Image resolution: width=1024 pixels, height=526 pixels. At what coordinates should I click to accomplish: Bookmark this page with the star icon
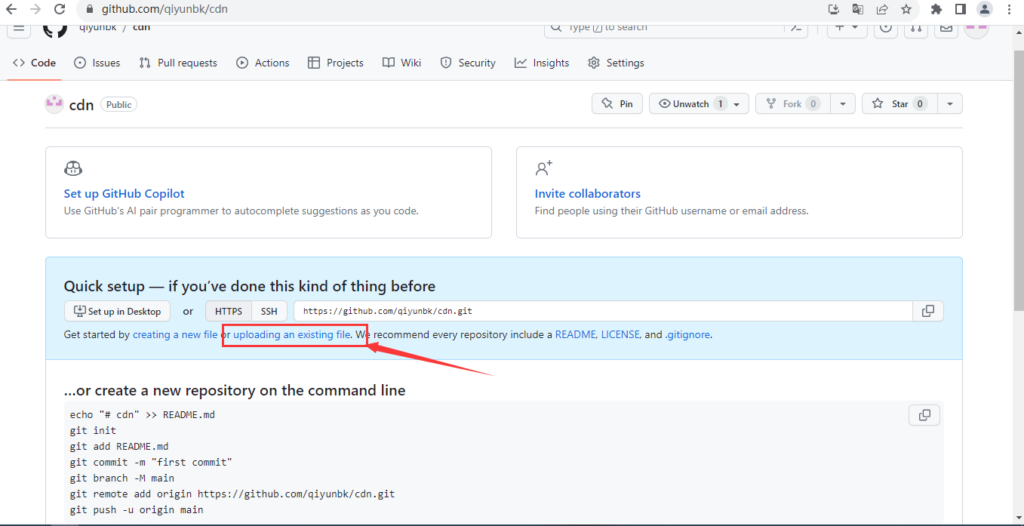[906, 9]
